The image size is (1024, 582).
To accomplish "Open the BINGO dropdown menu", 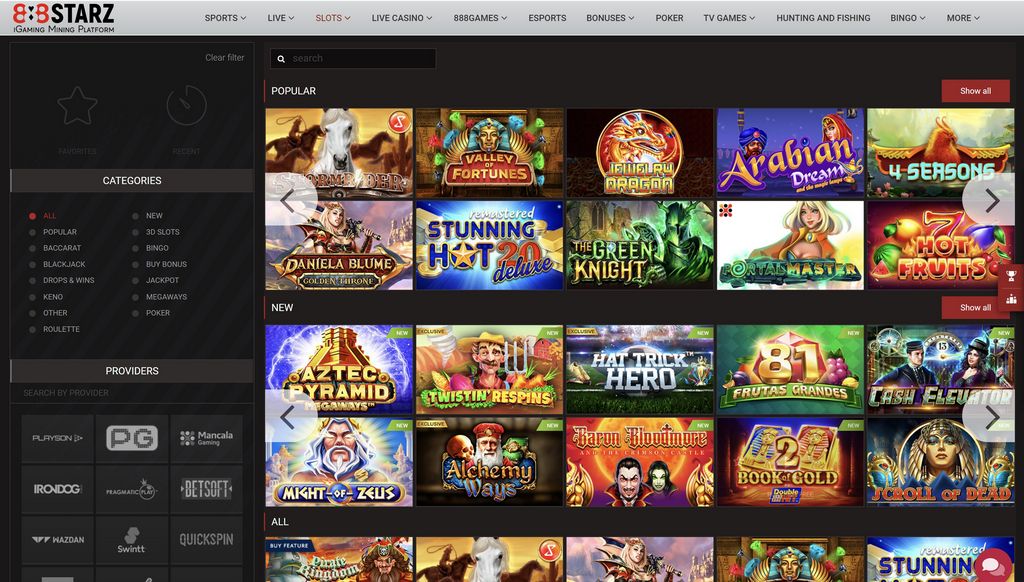I will click(x=905, y=17).
